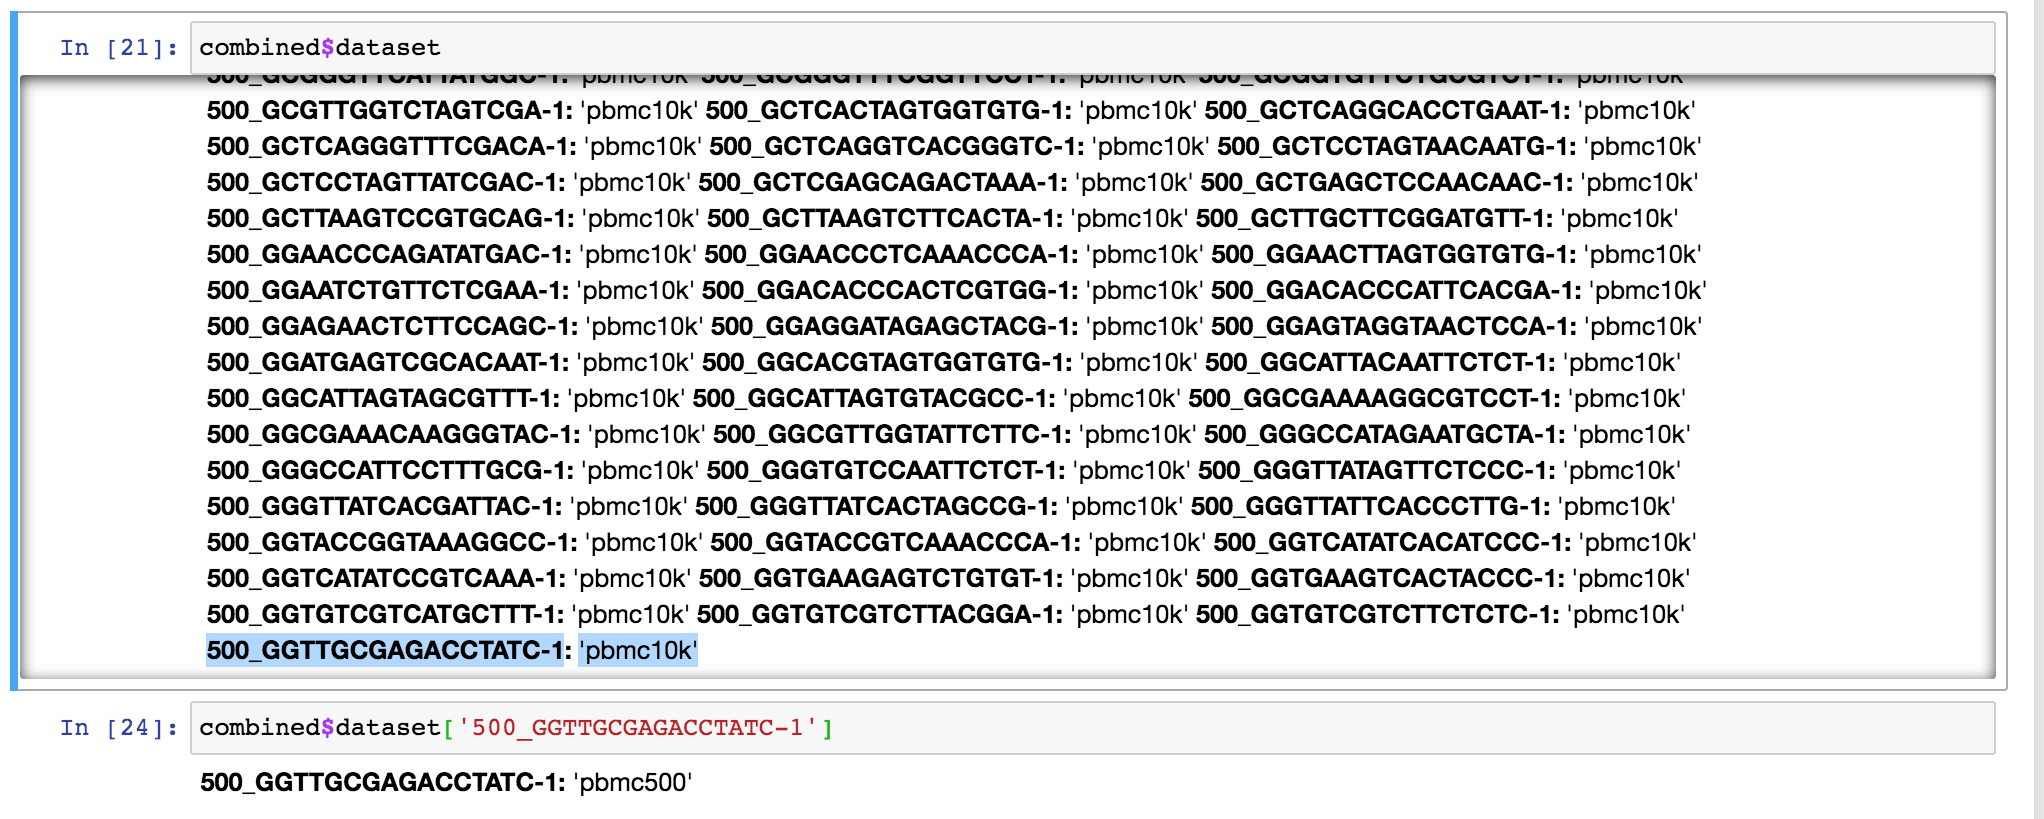Select the highlighted 500_GGTTGCGAGACCTATC-1 entry

tap(383, 650)
